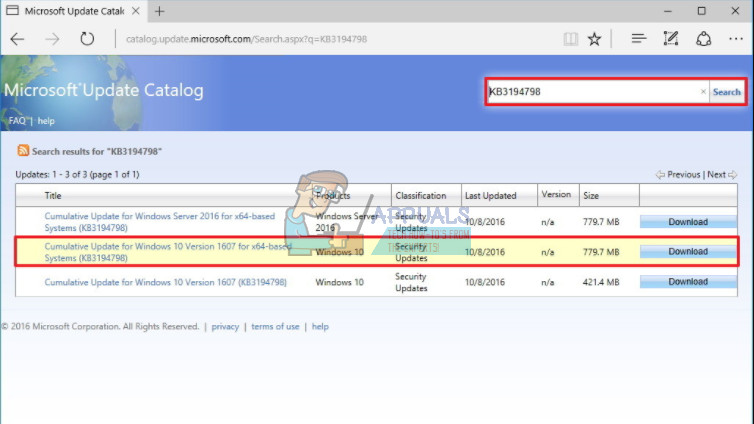Download the 421.4 MB Windows 10 update
Screen dimensions: 754x424
tap(688, 282)
